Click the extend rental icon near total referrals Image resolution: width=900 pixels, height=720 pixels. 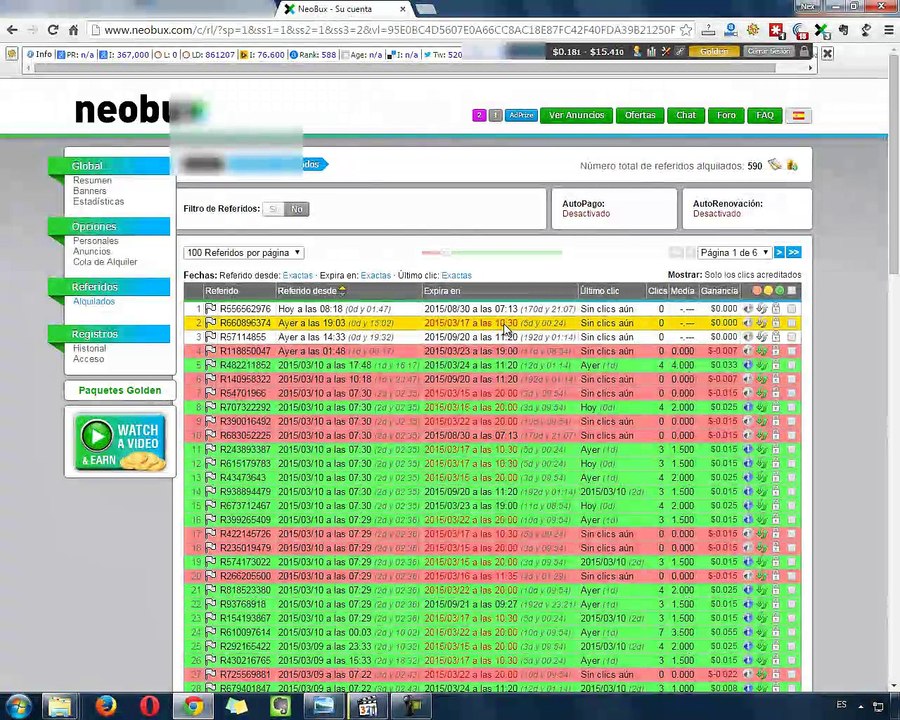(x=775, y=165)
